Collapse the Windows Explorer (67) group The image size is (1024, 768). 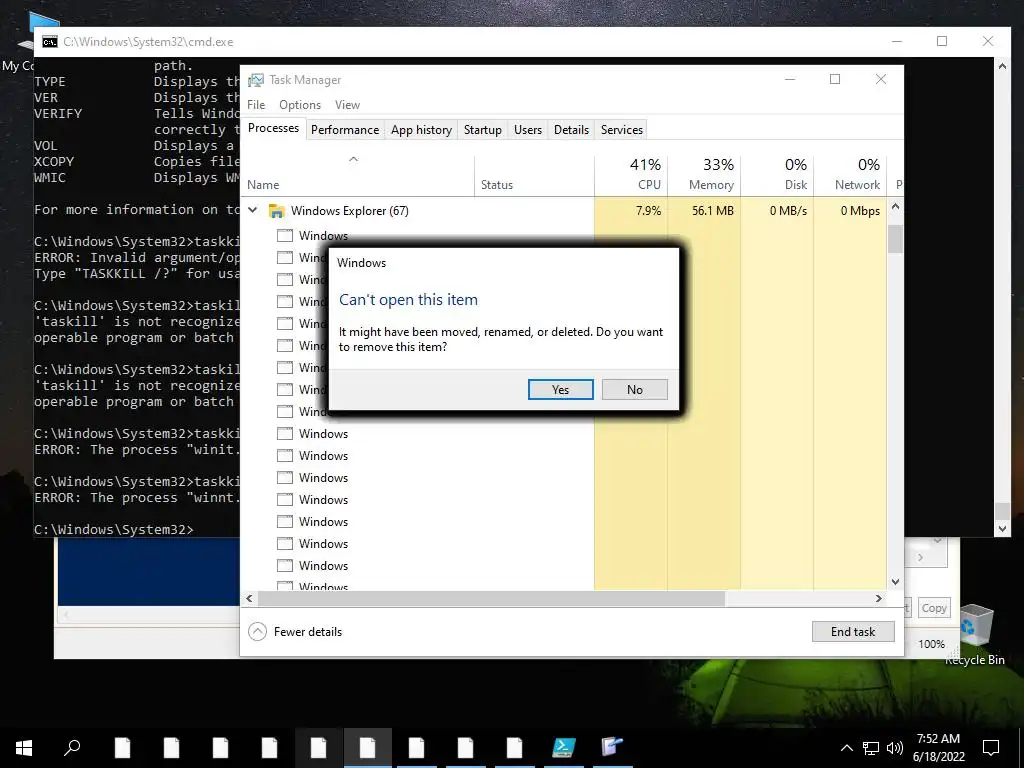point(253,210)
